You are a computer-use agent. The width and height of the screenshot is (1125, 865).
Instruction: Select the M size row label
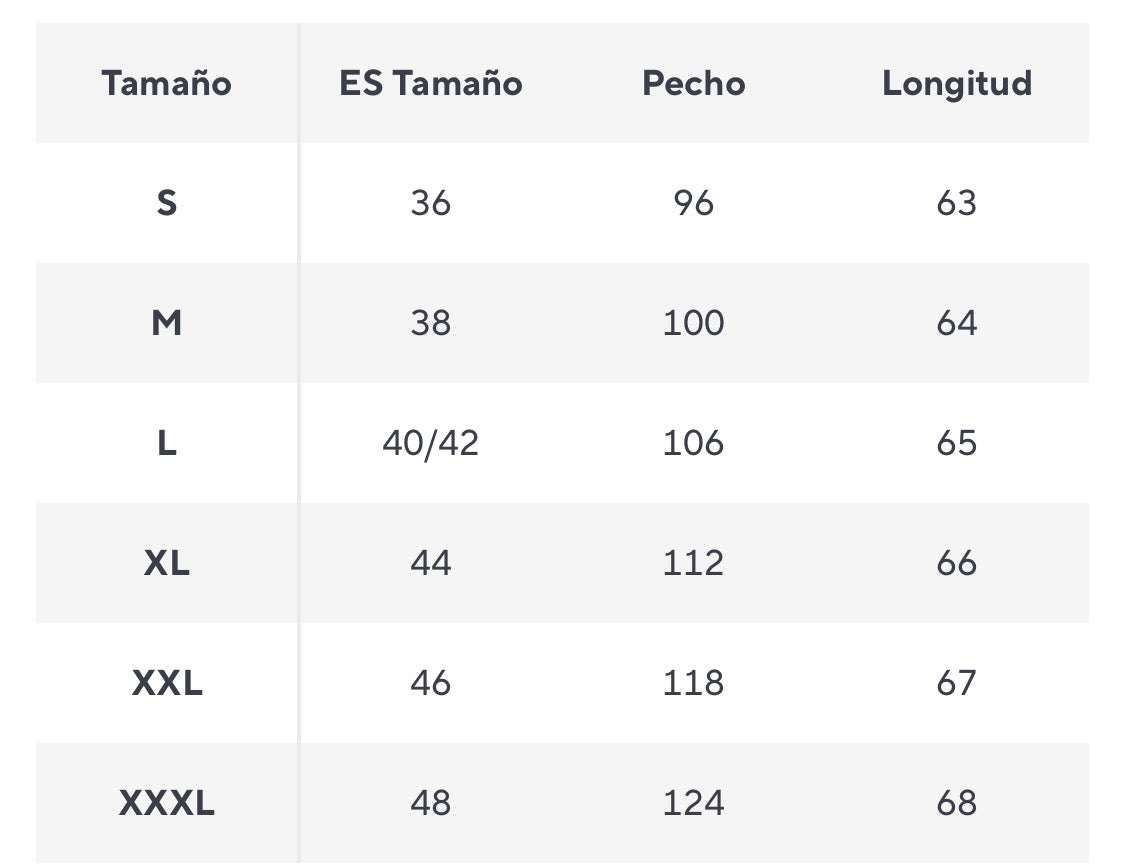pos(166,323)
